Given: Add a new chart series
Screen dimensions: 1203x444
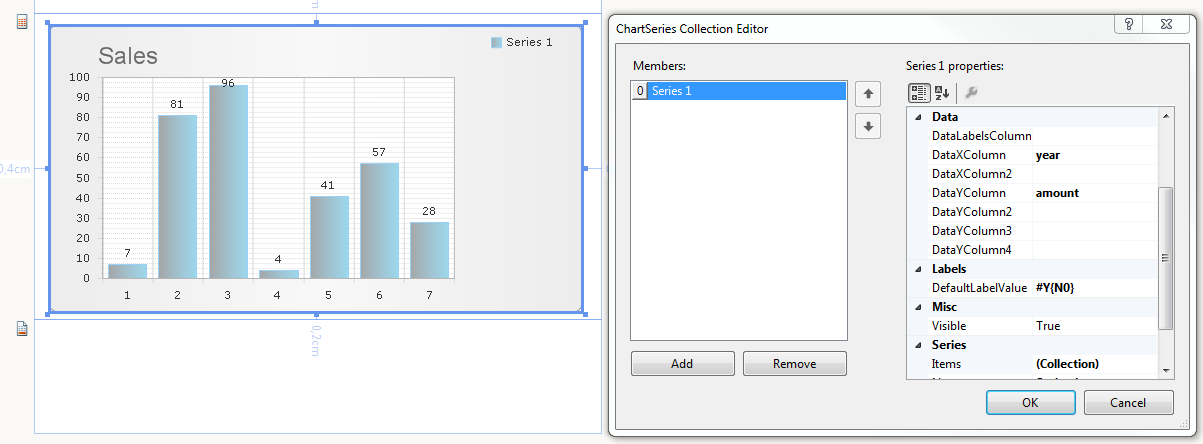Looking at the screenshot, I should (682, 364).
